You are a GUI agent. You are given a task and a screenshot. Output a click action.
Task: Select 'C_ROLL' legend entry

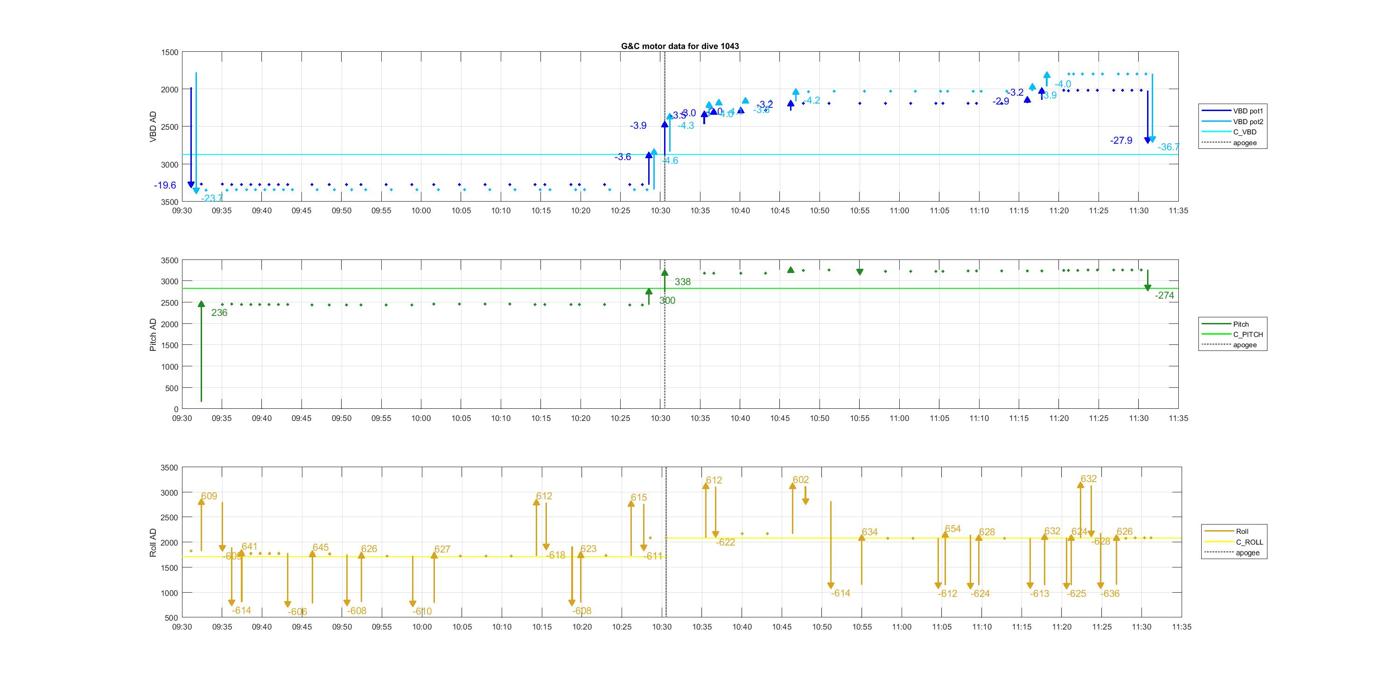pos(1249,542)
